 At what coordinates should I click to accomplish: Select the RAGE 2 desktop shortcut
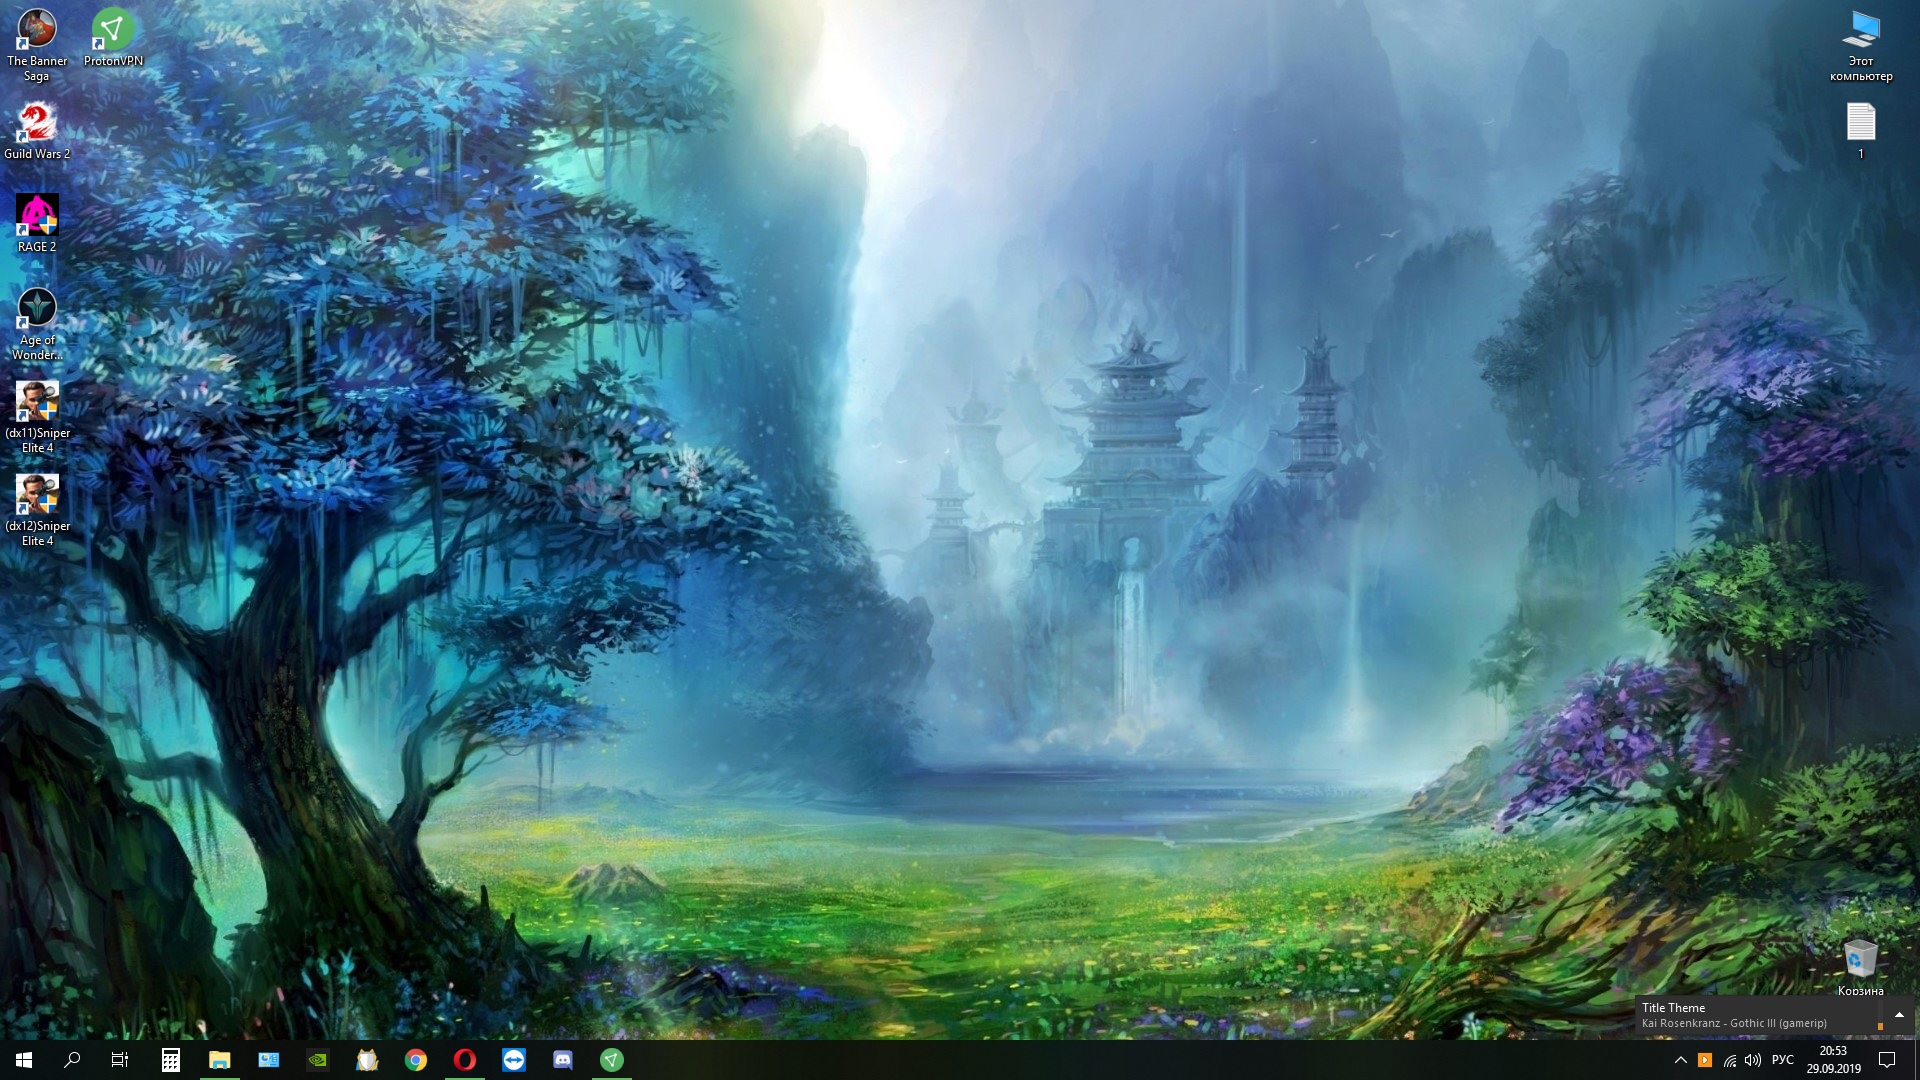coord(37,224)
